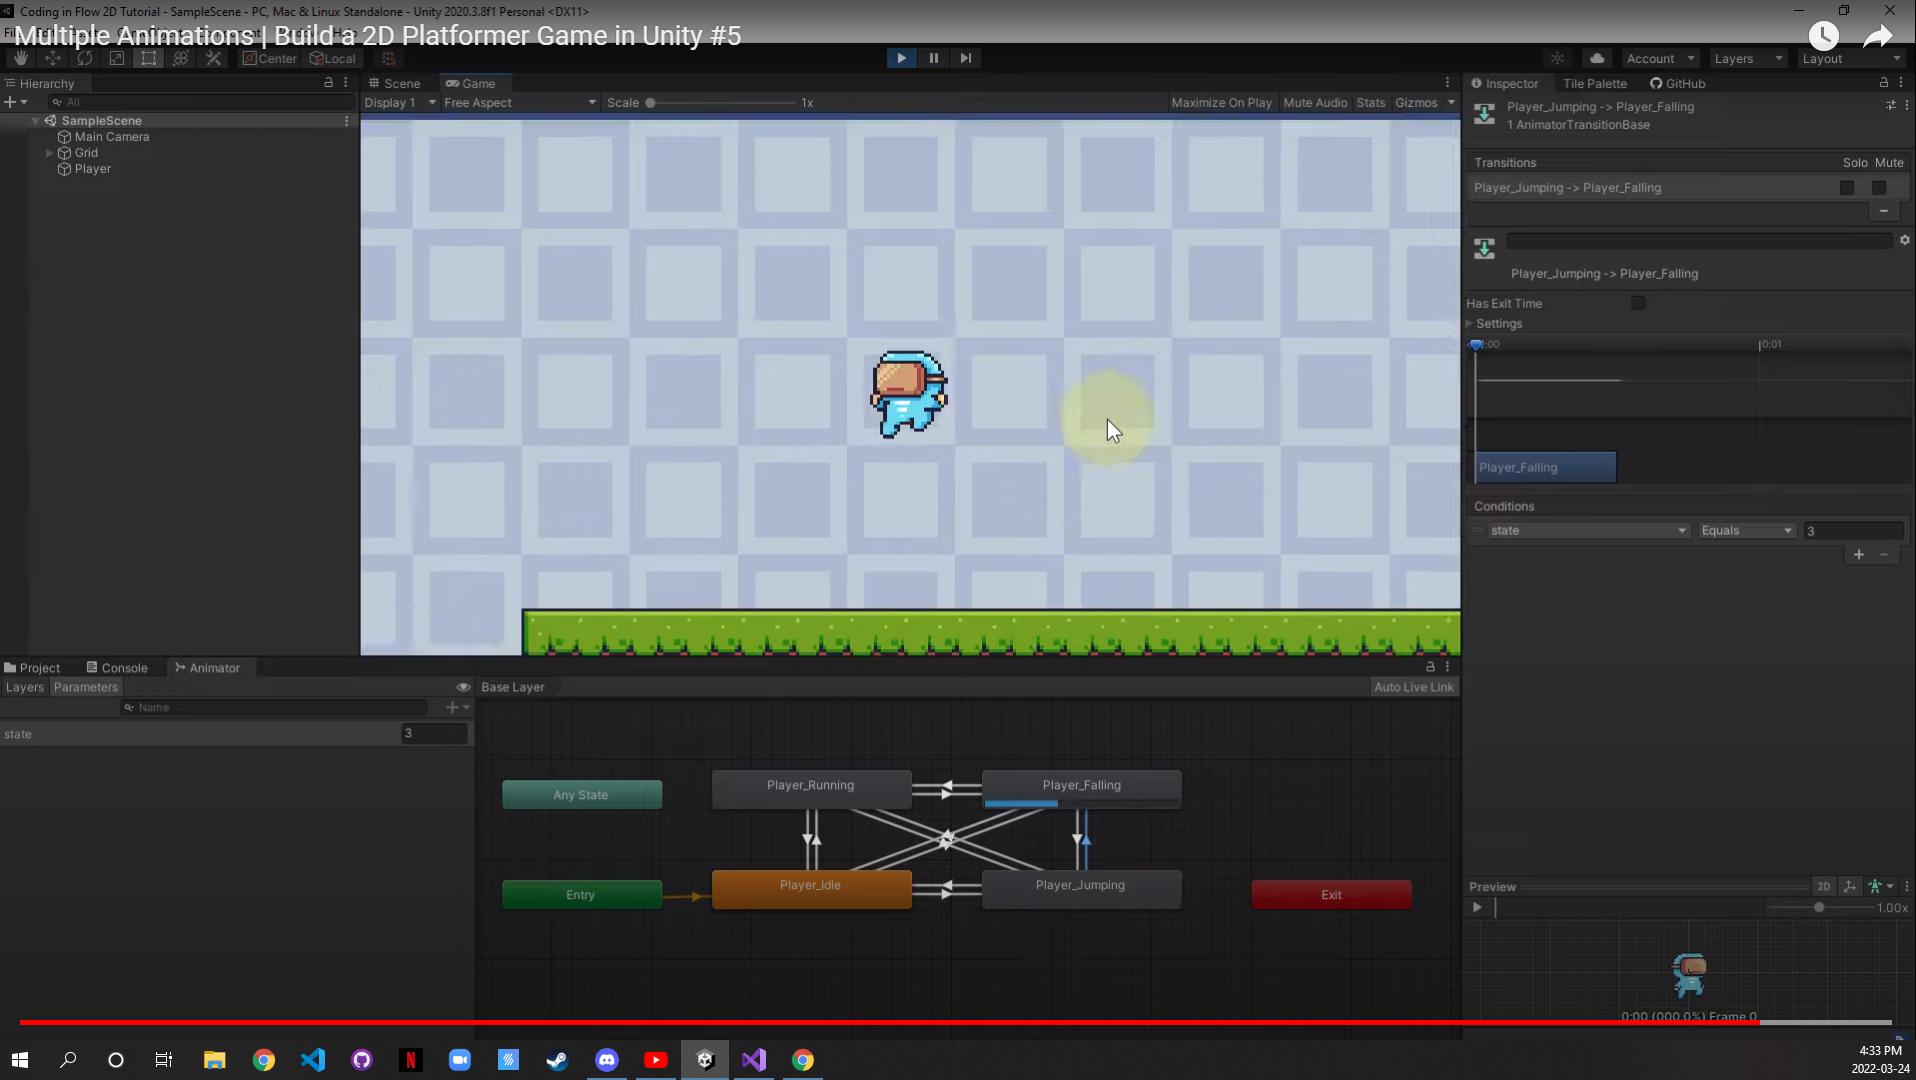
Task: Open the condition parameter 'state' dropdown
Action: click(1588, 531)
